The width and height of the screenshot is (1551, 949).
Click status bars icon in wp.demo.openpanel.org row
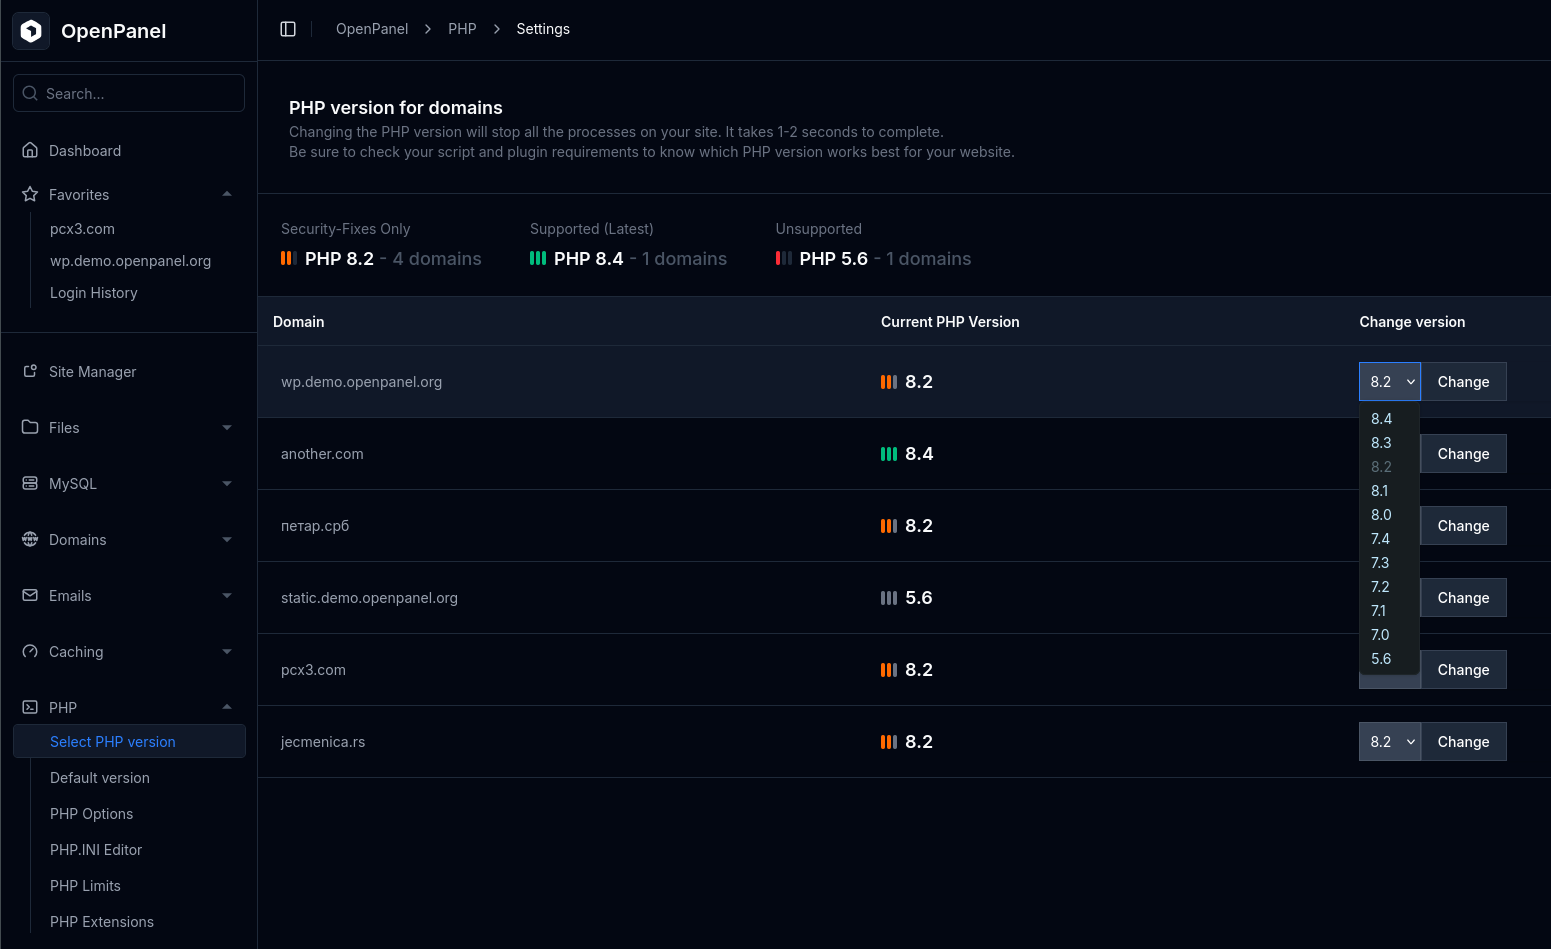[889, 382]
